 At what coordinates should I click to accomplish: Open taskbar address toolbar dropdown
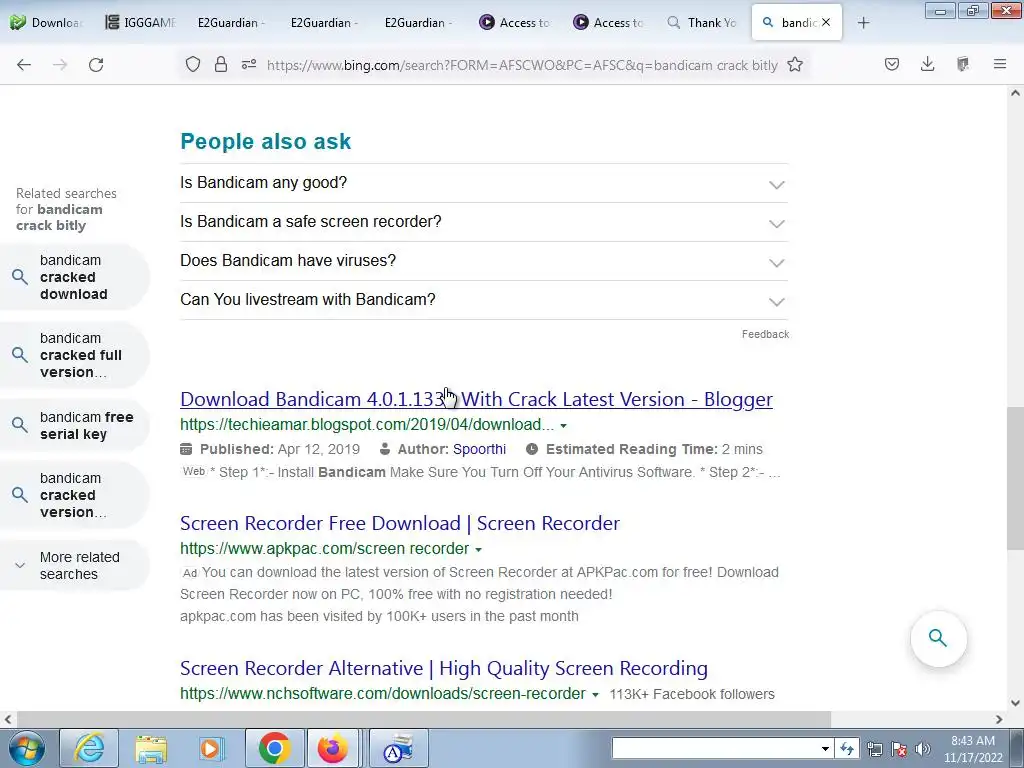pyautogui.click(x=825, y=749)
